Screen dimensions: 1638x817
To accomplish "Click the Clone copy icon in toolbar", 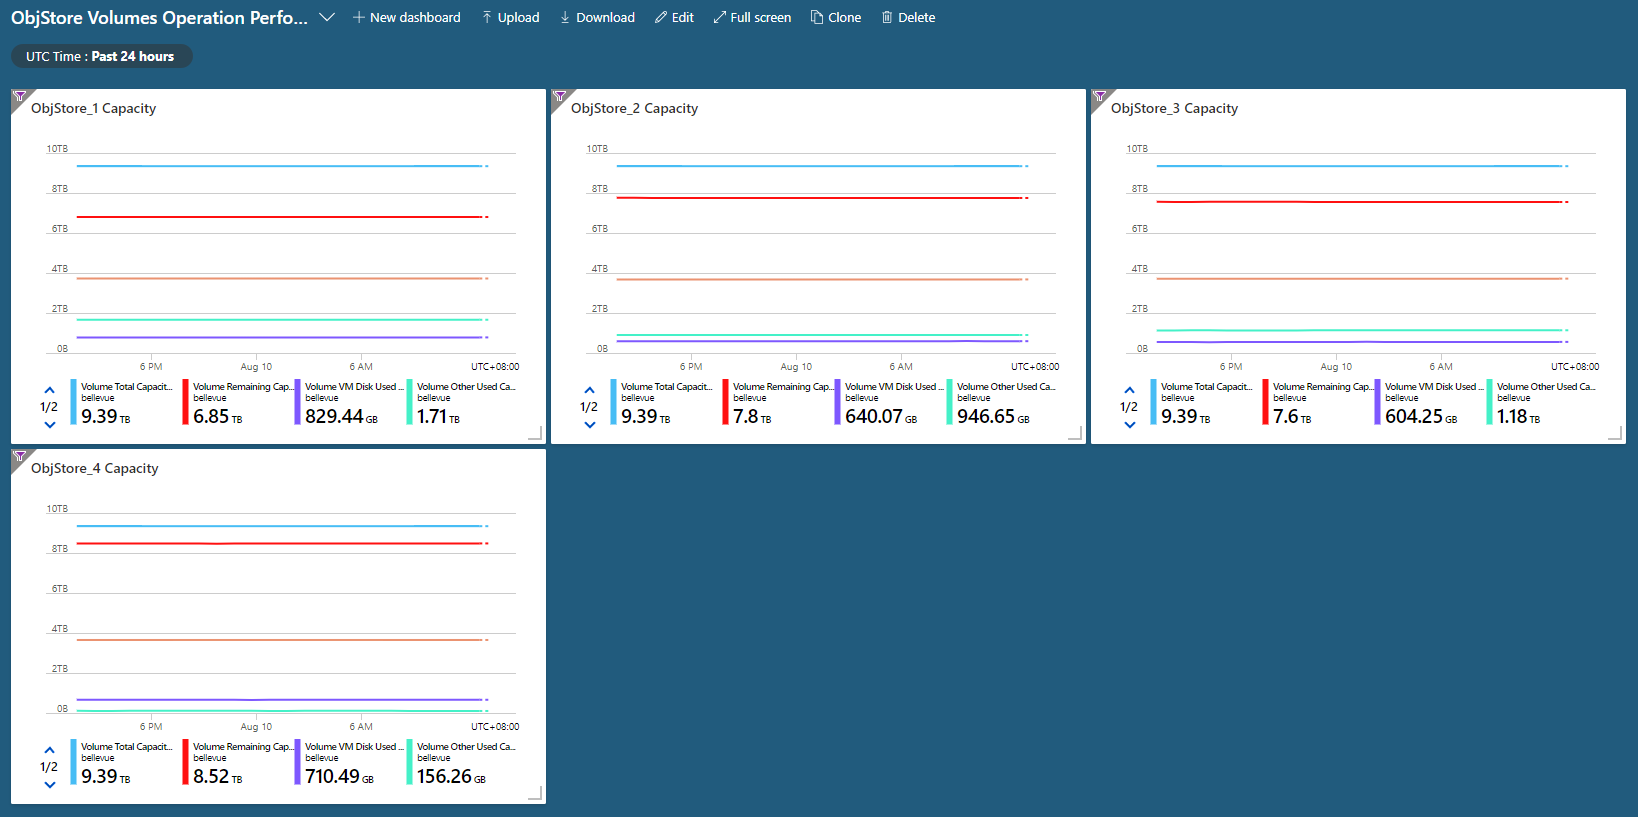I will (817, 17).
